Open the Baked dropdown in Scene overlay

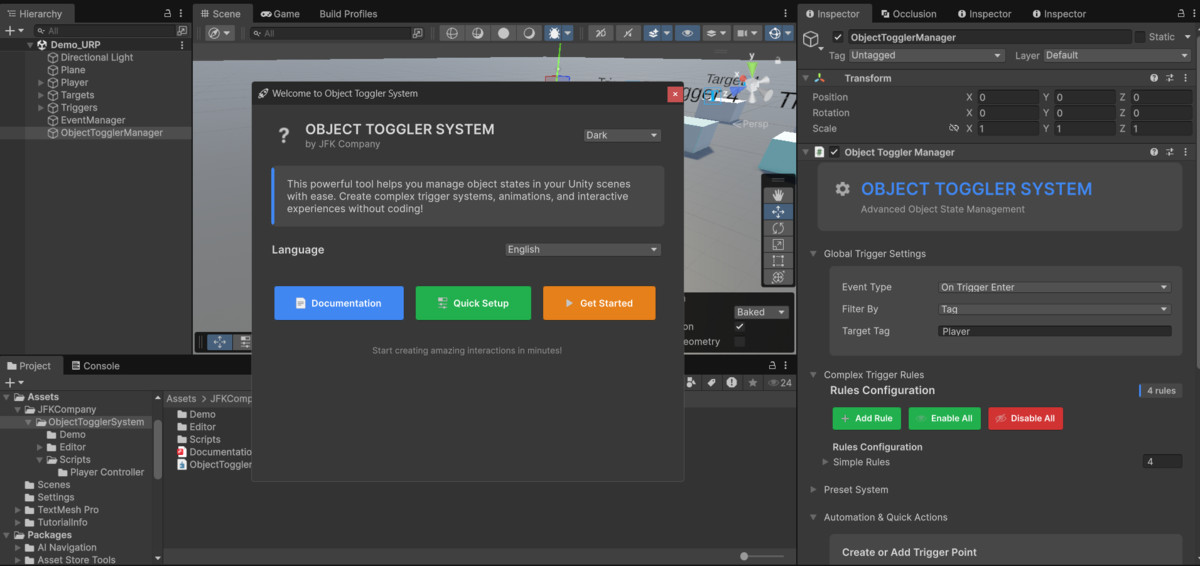coord(761,312)
